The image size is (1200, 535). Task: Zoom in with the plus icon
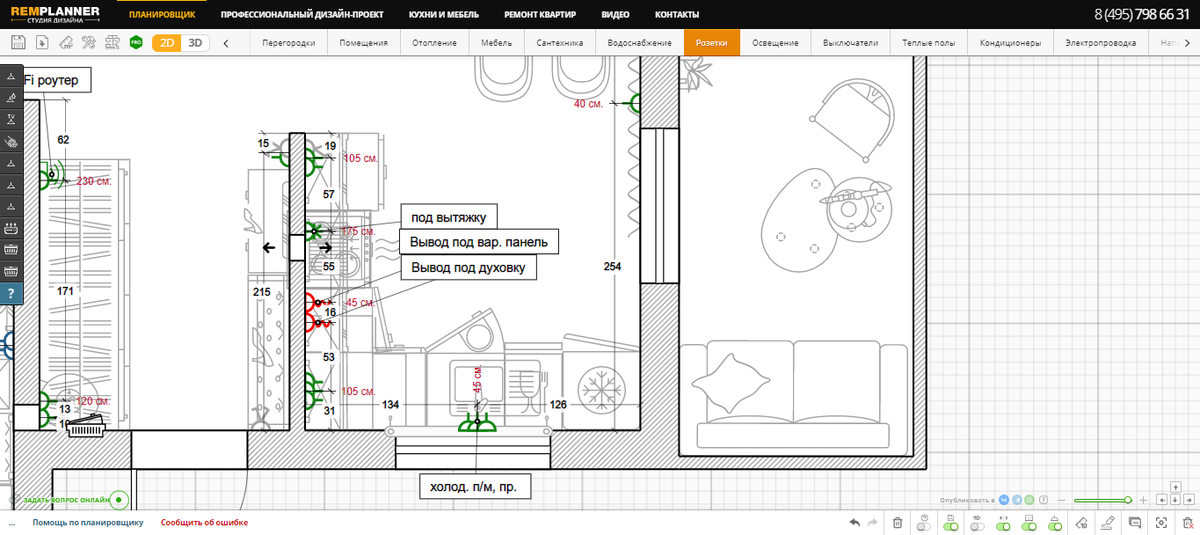(x=1143, y=500)
